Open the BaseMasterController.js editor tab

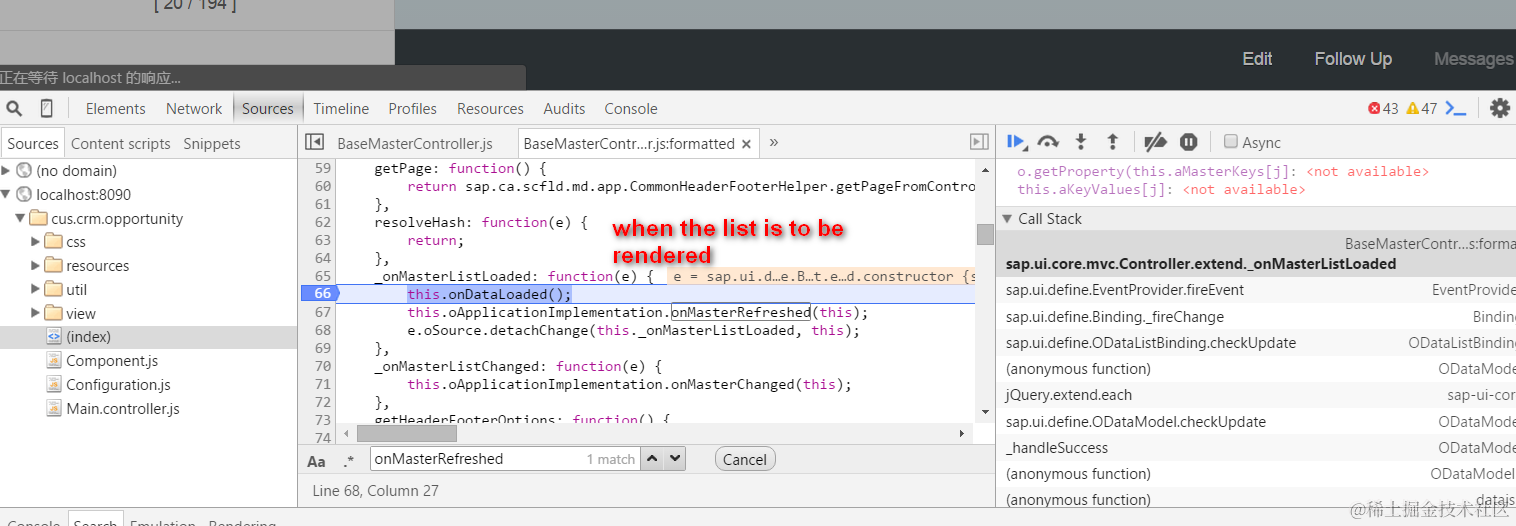[x=415, y=143]
